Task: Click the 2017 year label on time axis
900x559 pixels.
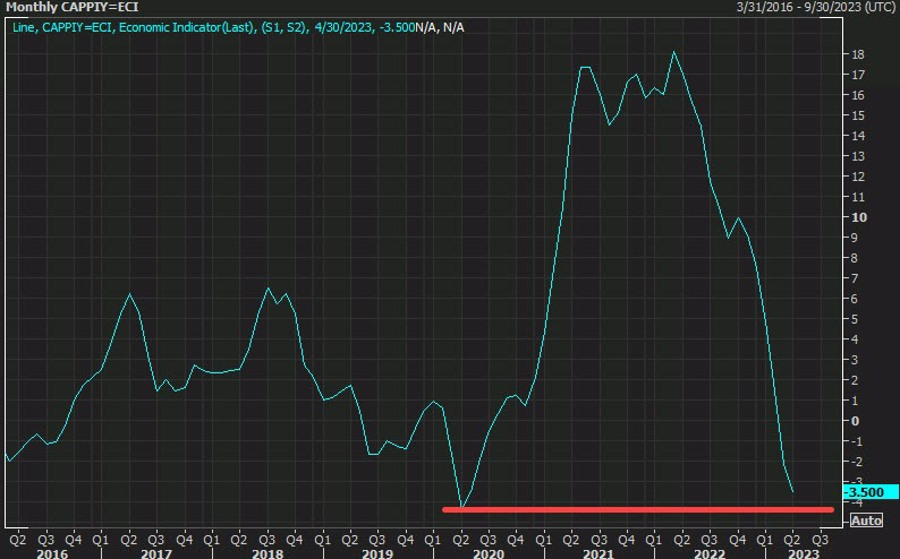Action: [157, 552]
